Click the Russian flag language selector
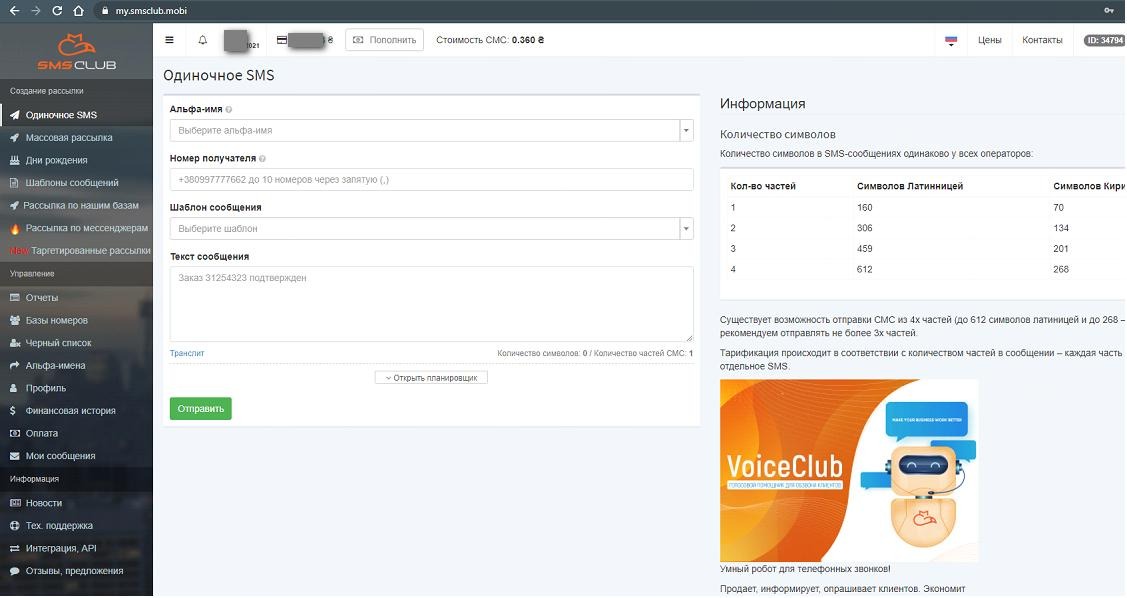The width and height of the screenshot is (1127, 598). coord(951,41)
